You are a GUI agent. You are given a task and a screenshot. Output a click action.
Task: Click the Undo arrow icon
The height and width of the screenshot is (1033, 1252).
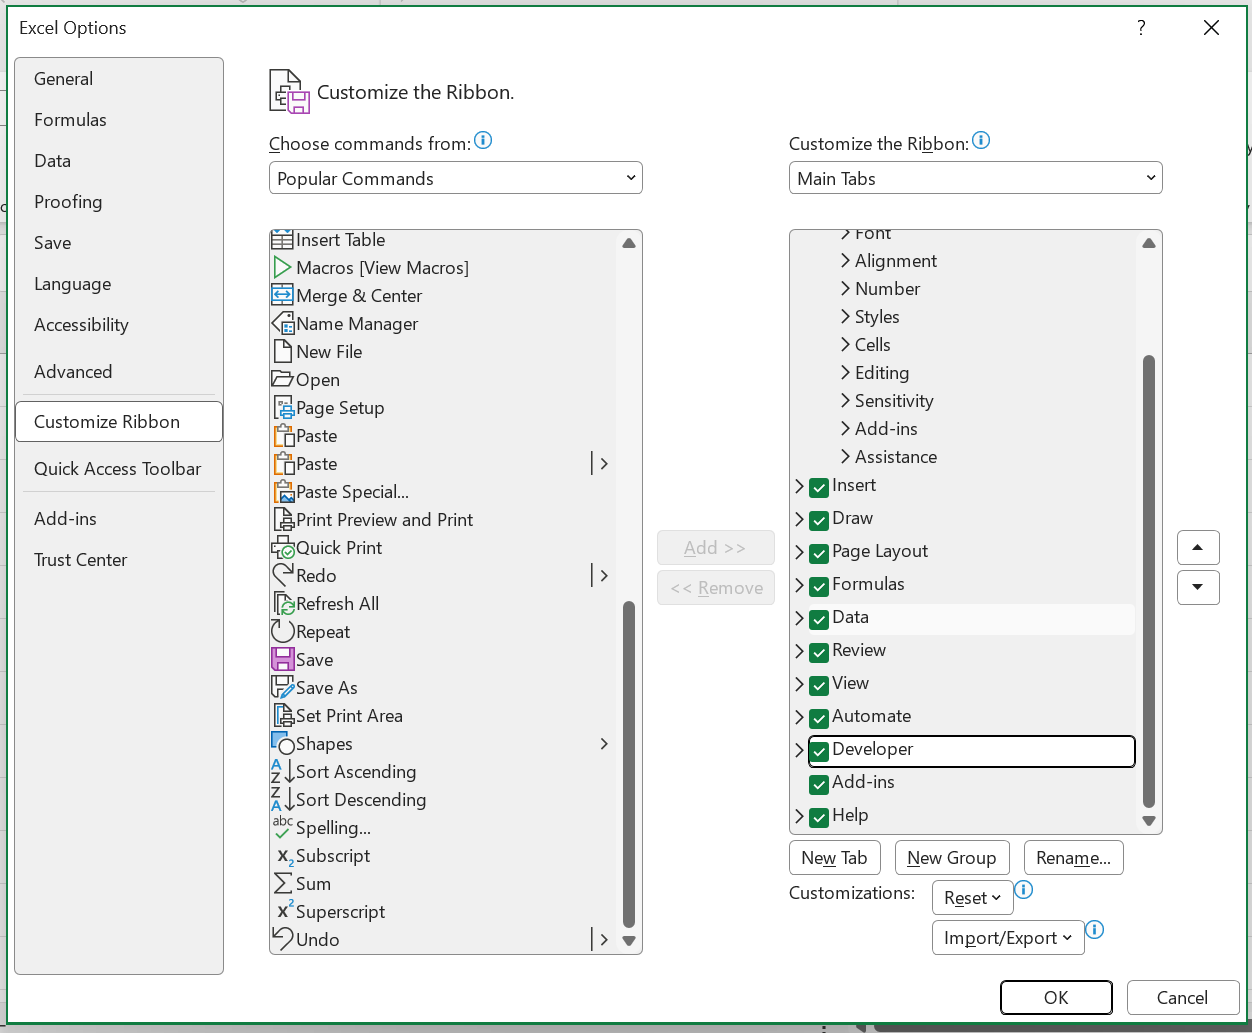(x=282, y=939)
